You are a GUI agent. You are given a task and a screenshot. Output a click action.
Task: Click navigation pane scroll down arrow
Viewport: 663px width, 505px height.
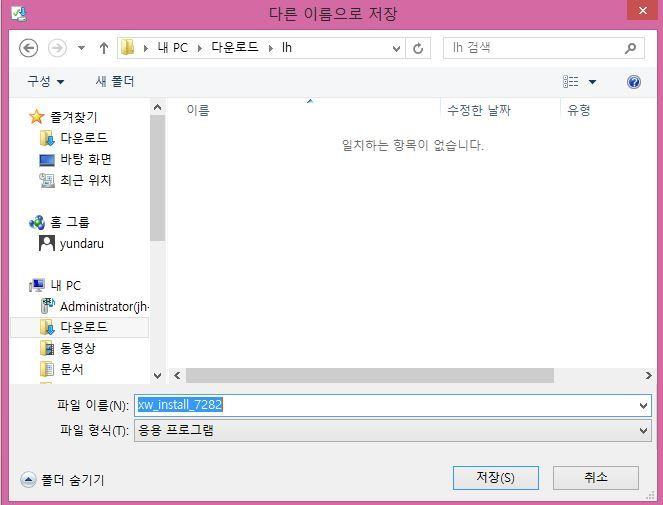(157, 376)
